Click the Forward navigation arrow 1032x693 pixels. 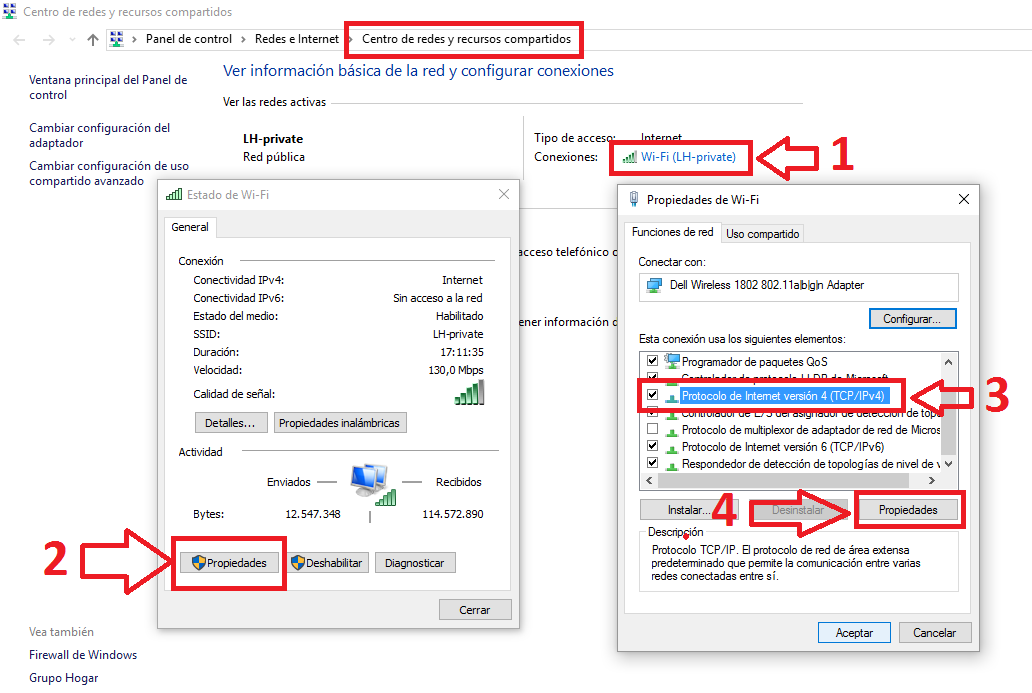point(48,39)
